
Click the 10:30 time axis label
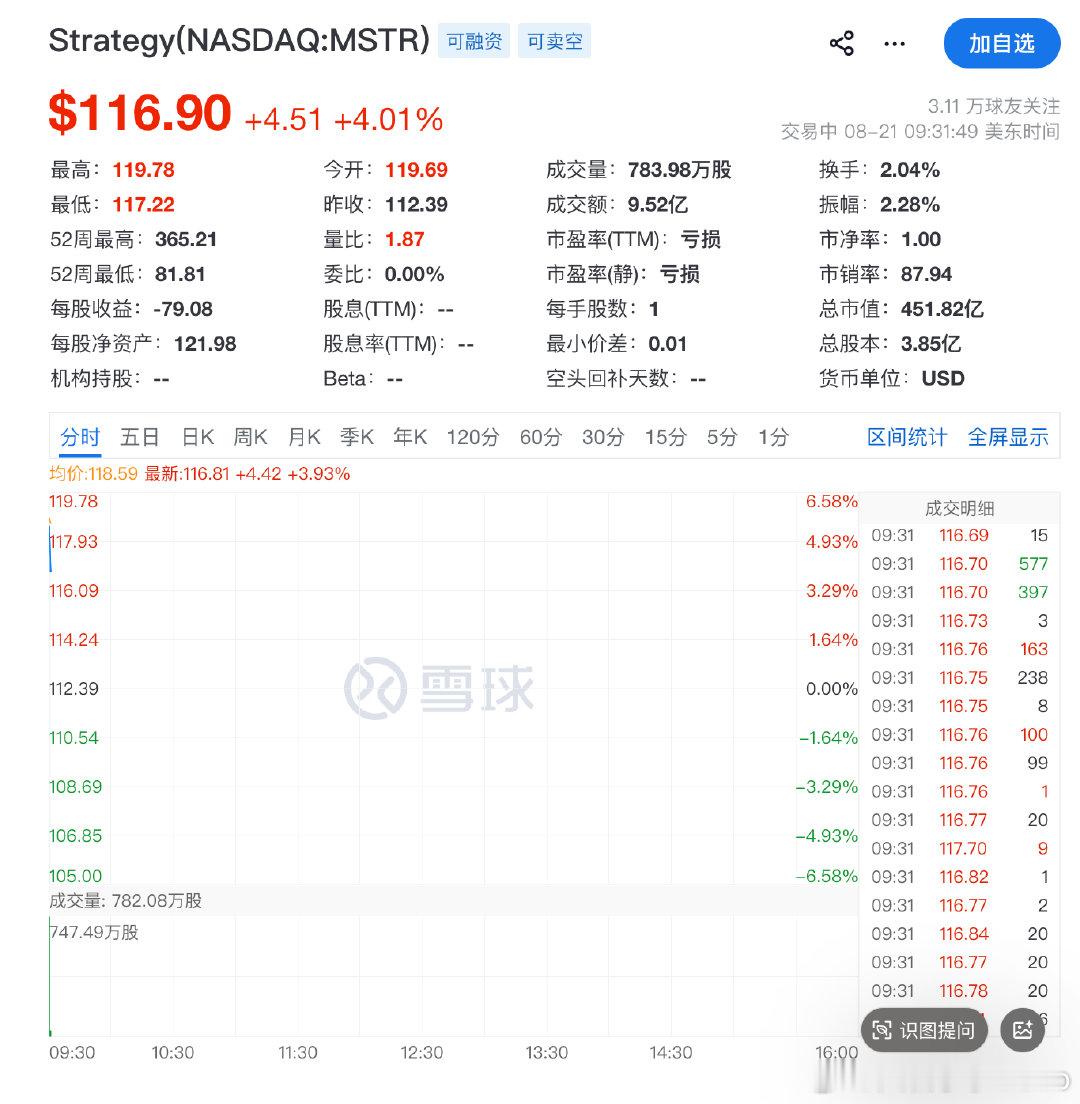(x=172, y=1053)
